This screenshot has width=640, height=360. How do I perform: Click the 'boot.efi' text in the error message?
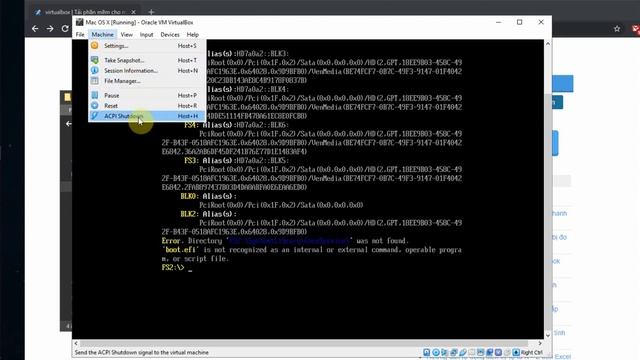[180, 250]
